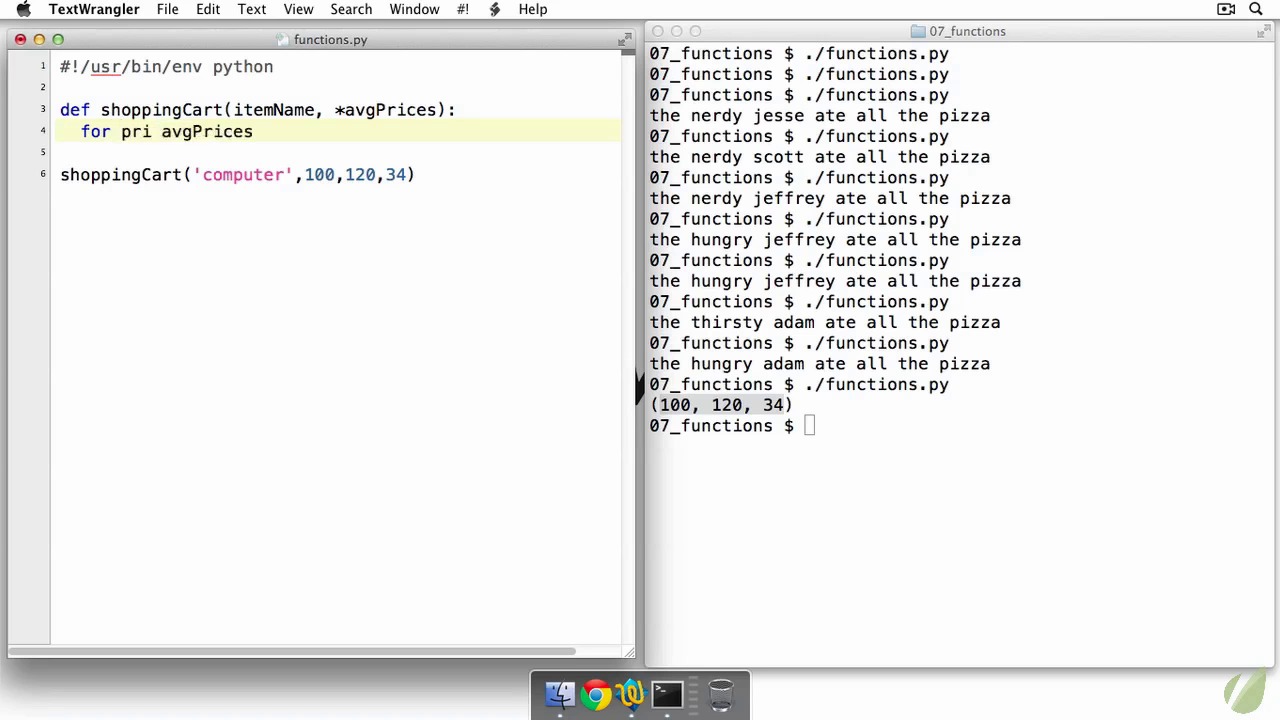The width and height of the screenshot is (1280, 720).
Task: Click the shoppingCart('computer',100,120,34) call line
Action: point(237,175)
